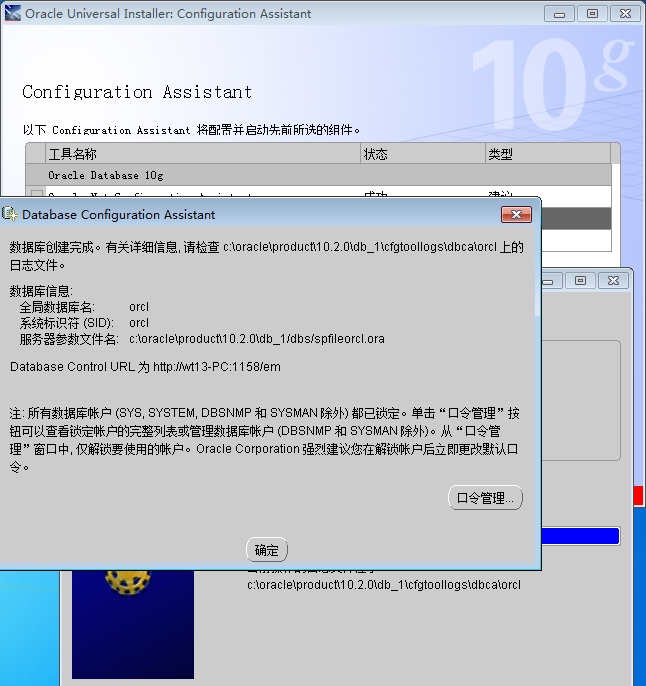
Task: Click the 确定 button in the dialog
Action: 267,550
